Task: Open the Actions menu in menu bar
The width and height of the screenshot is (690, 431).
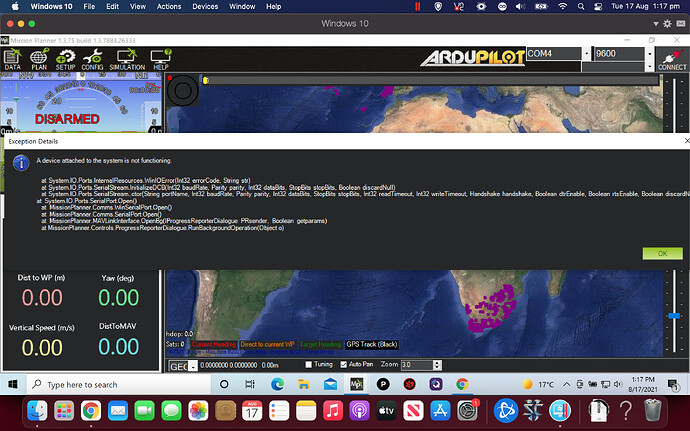Action: tap(168, 6)
